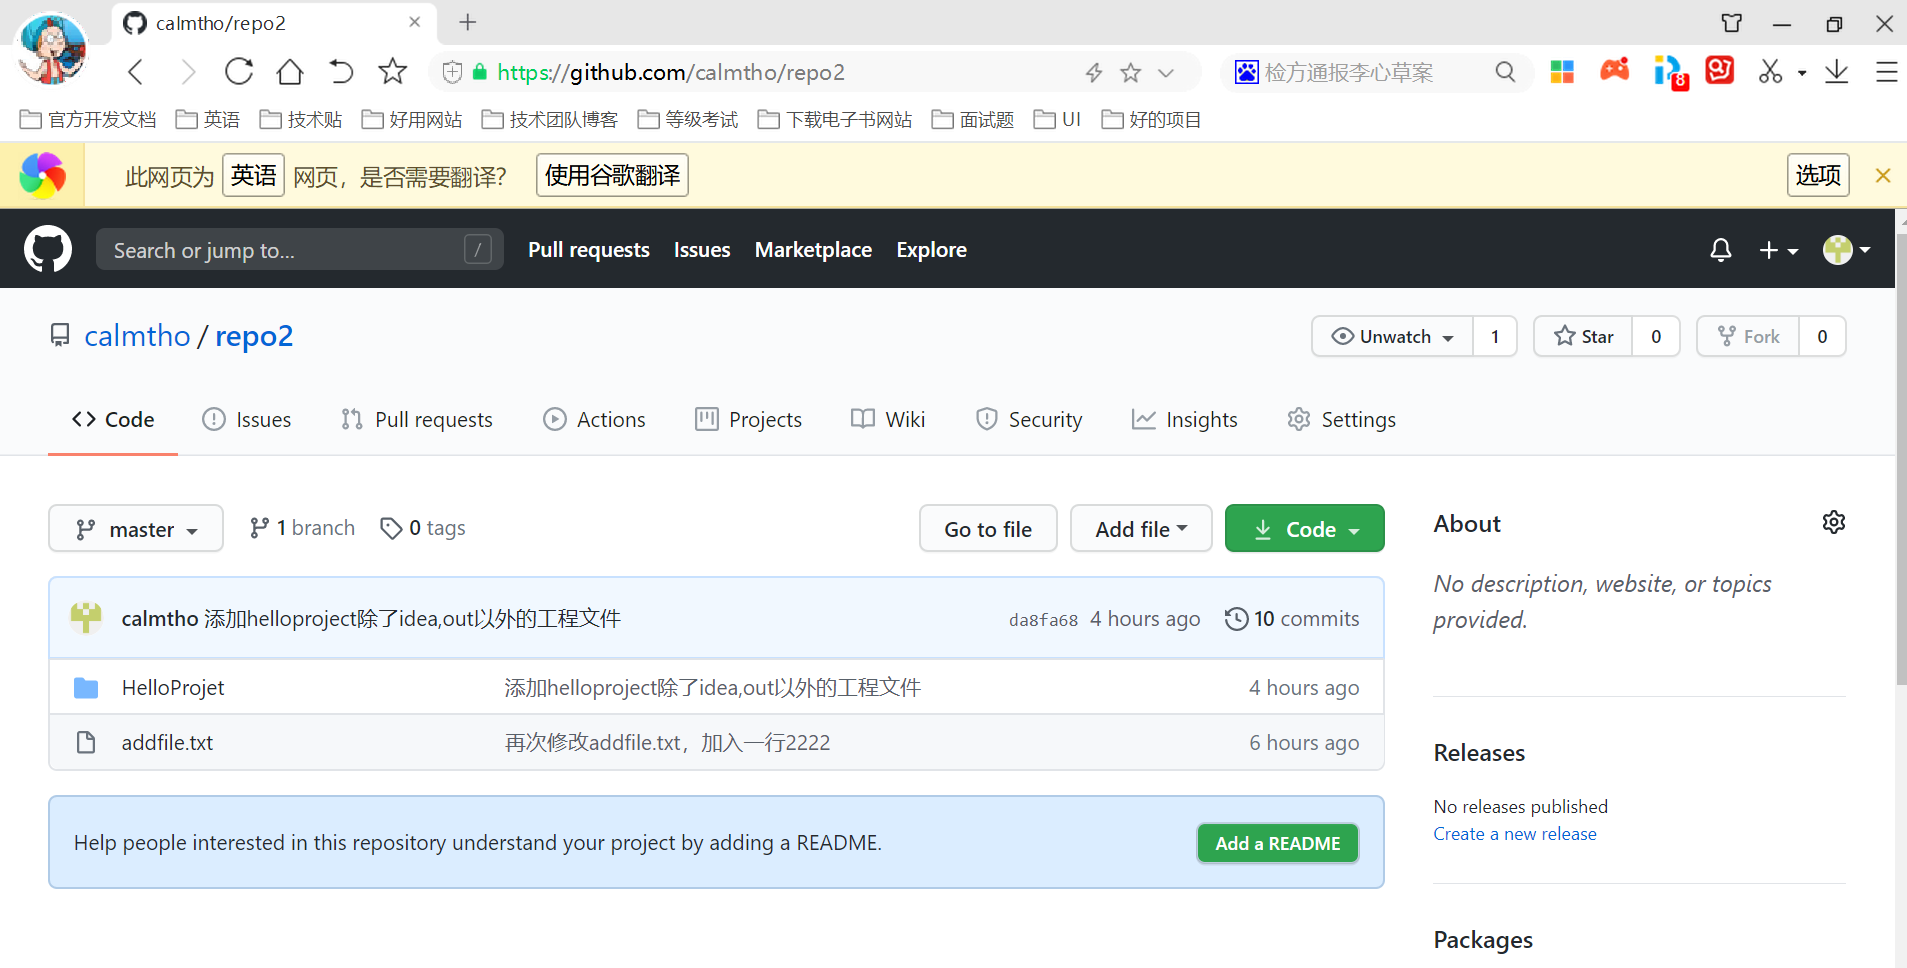Open the notifications bell icon
The image size is (1907, 968).
[x=1719, y=250]
